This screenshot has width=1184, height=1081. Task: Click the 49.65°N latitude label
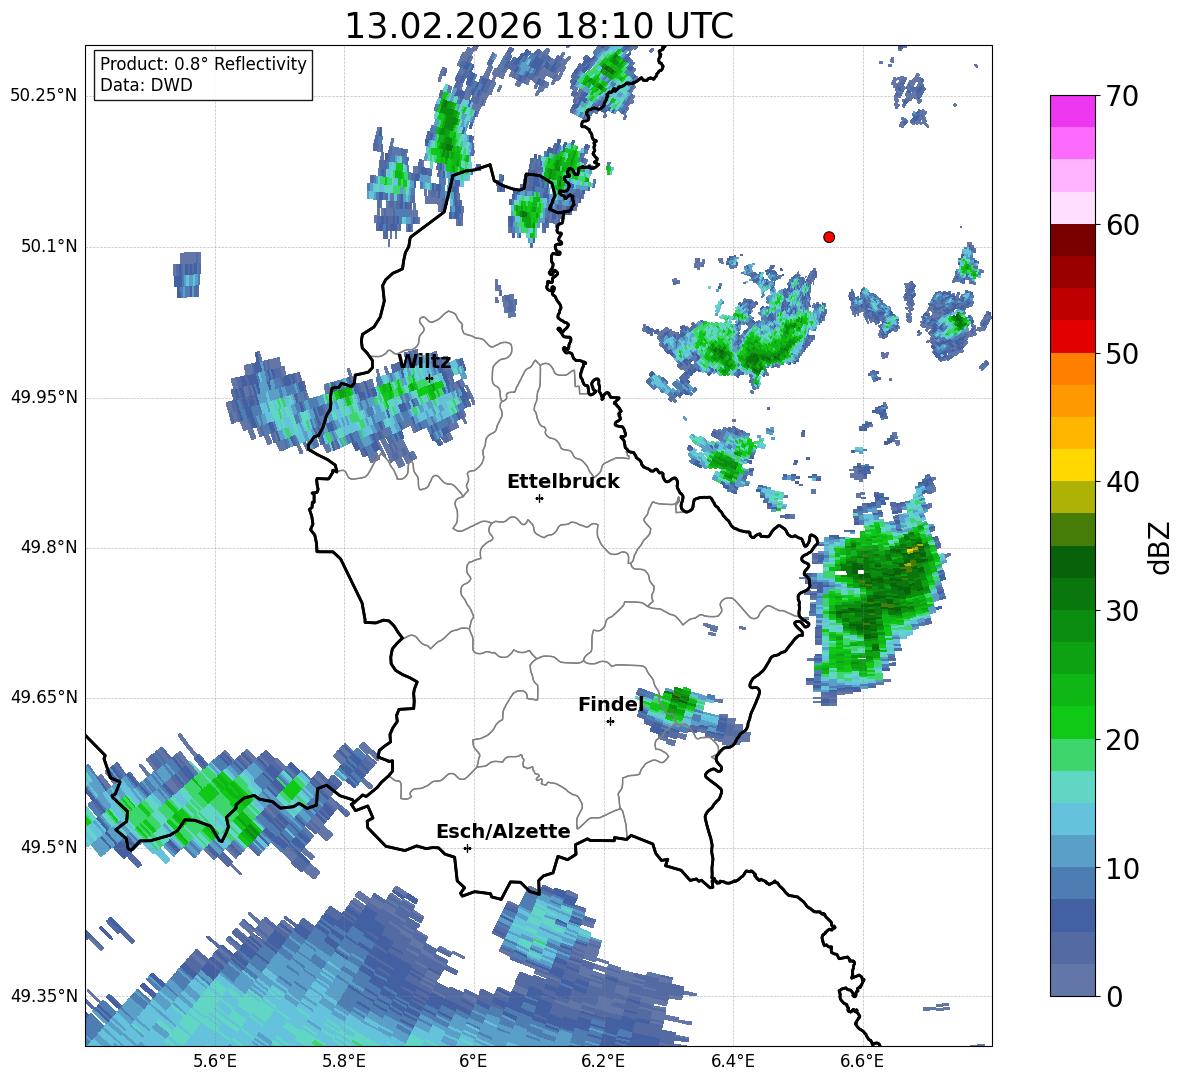(44, 696)
